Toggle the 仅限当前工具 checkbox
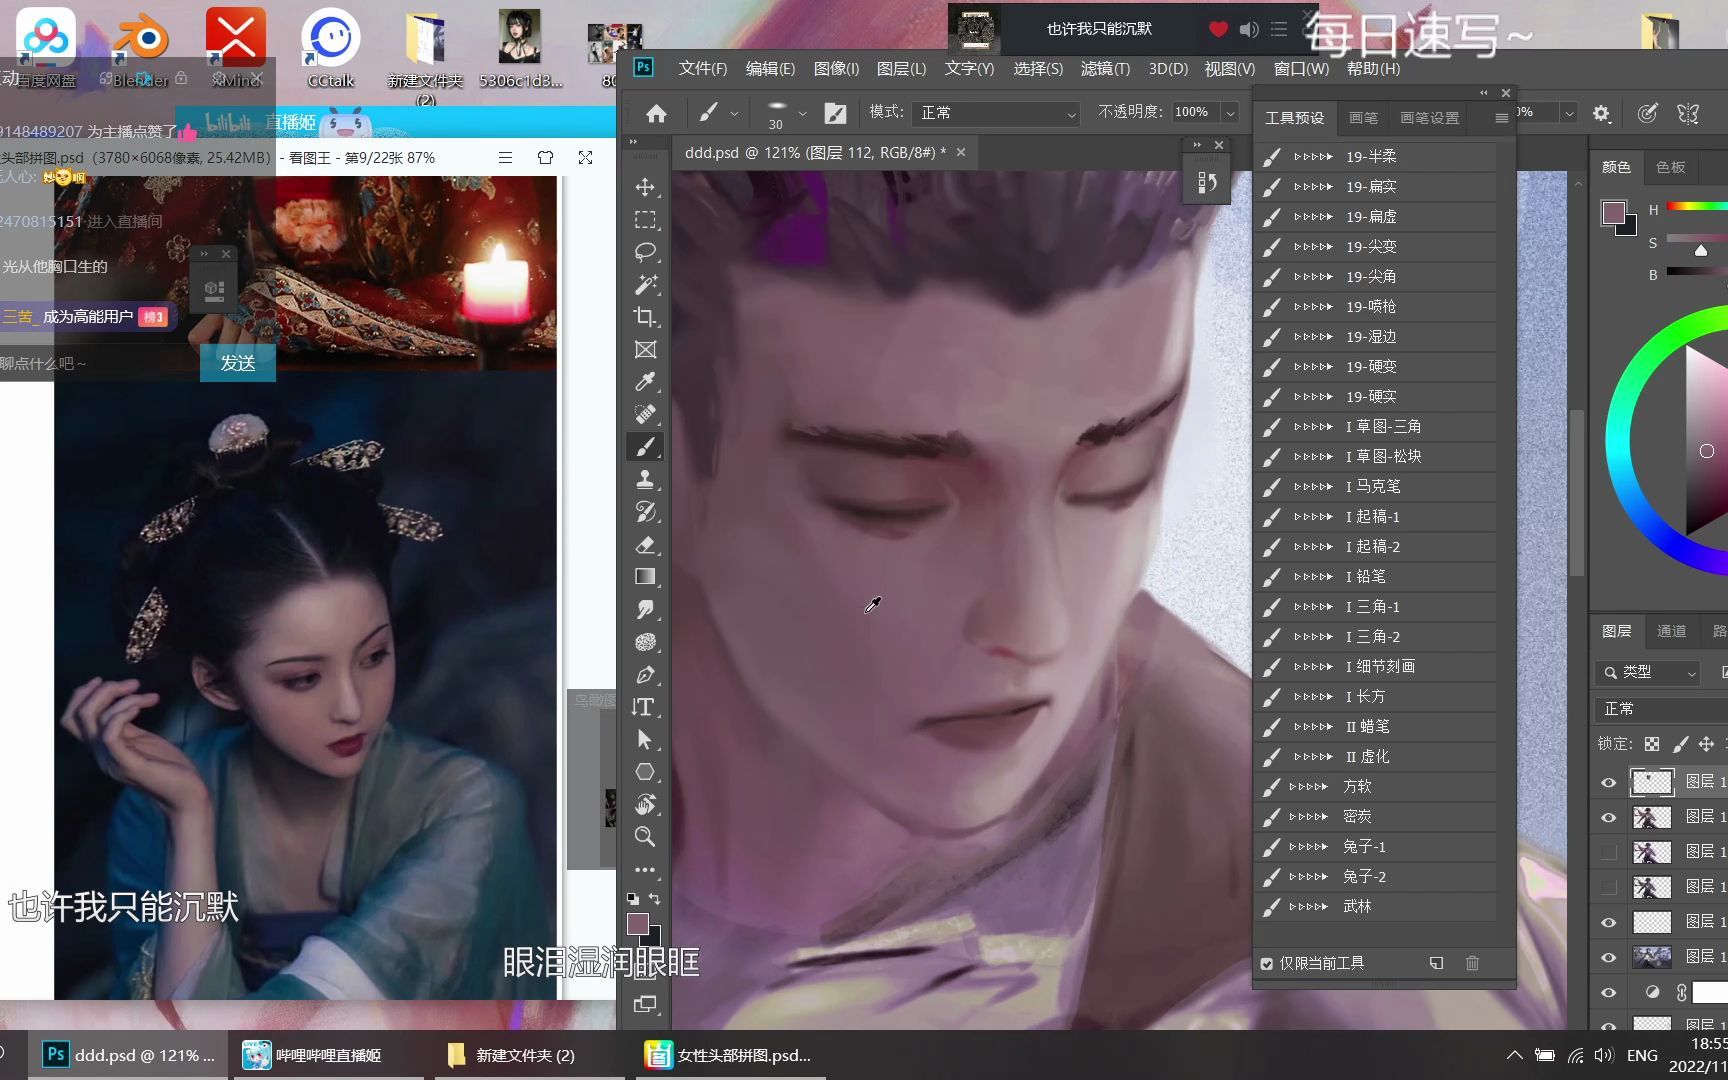Image resolution: width=1728 pixels, height=1080 pixels. pos(1267,964)
